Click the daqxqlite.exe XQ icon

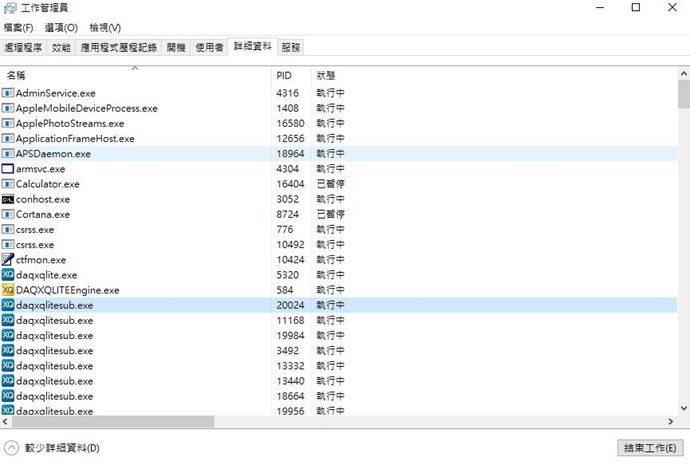tap(8, 275)
